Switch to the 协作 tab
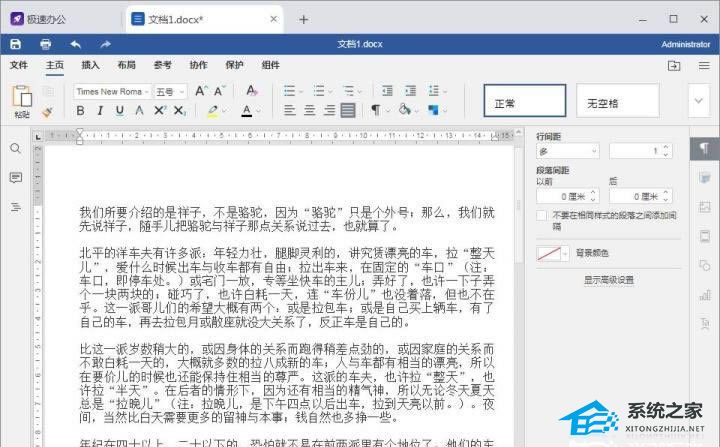 198,65
